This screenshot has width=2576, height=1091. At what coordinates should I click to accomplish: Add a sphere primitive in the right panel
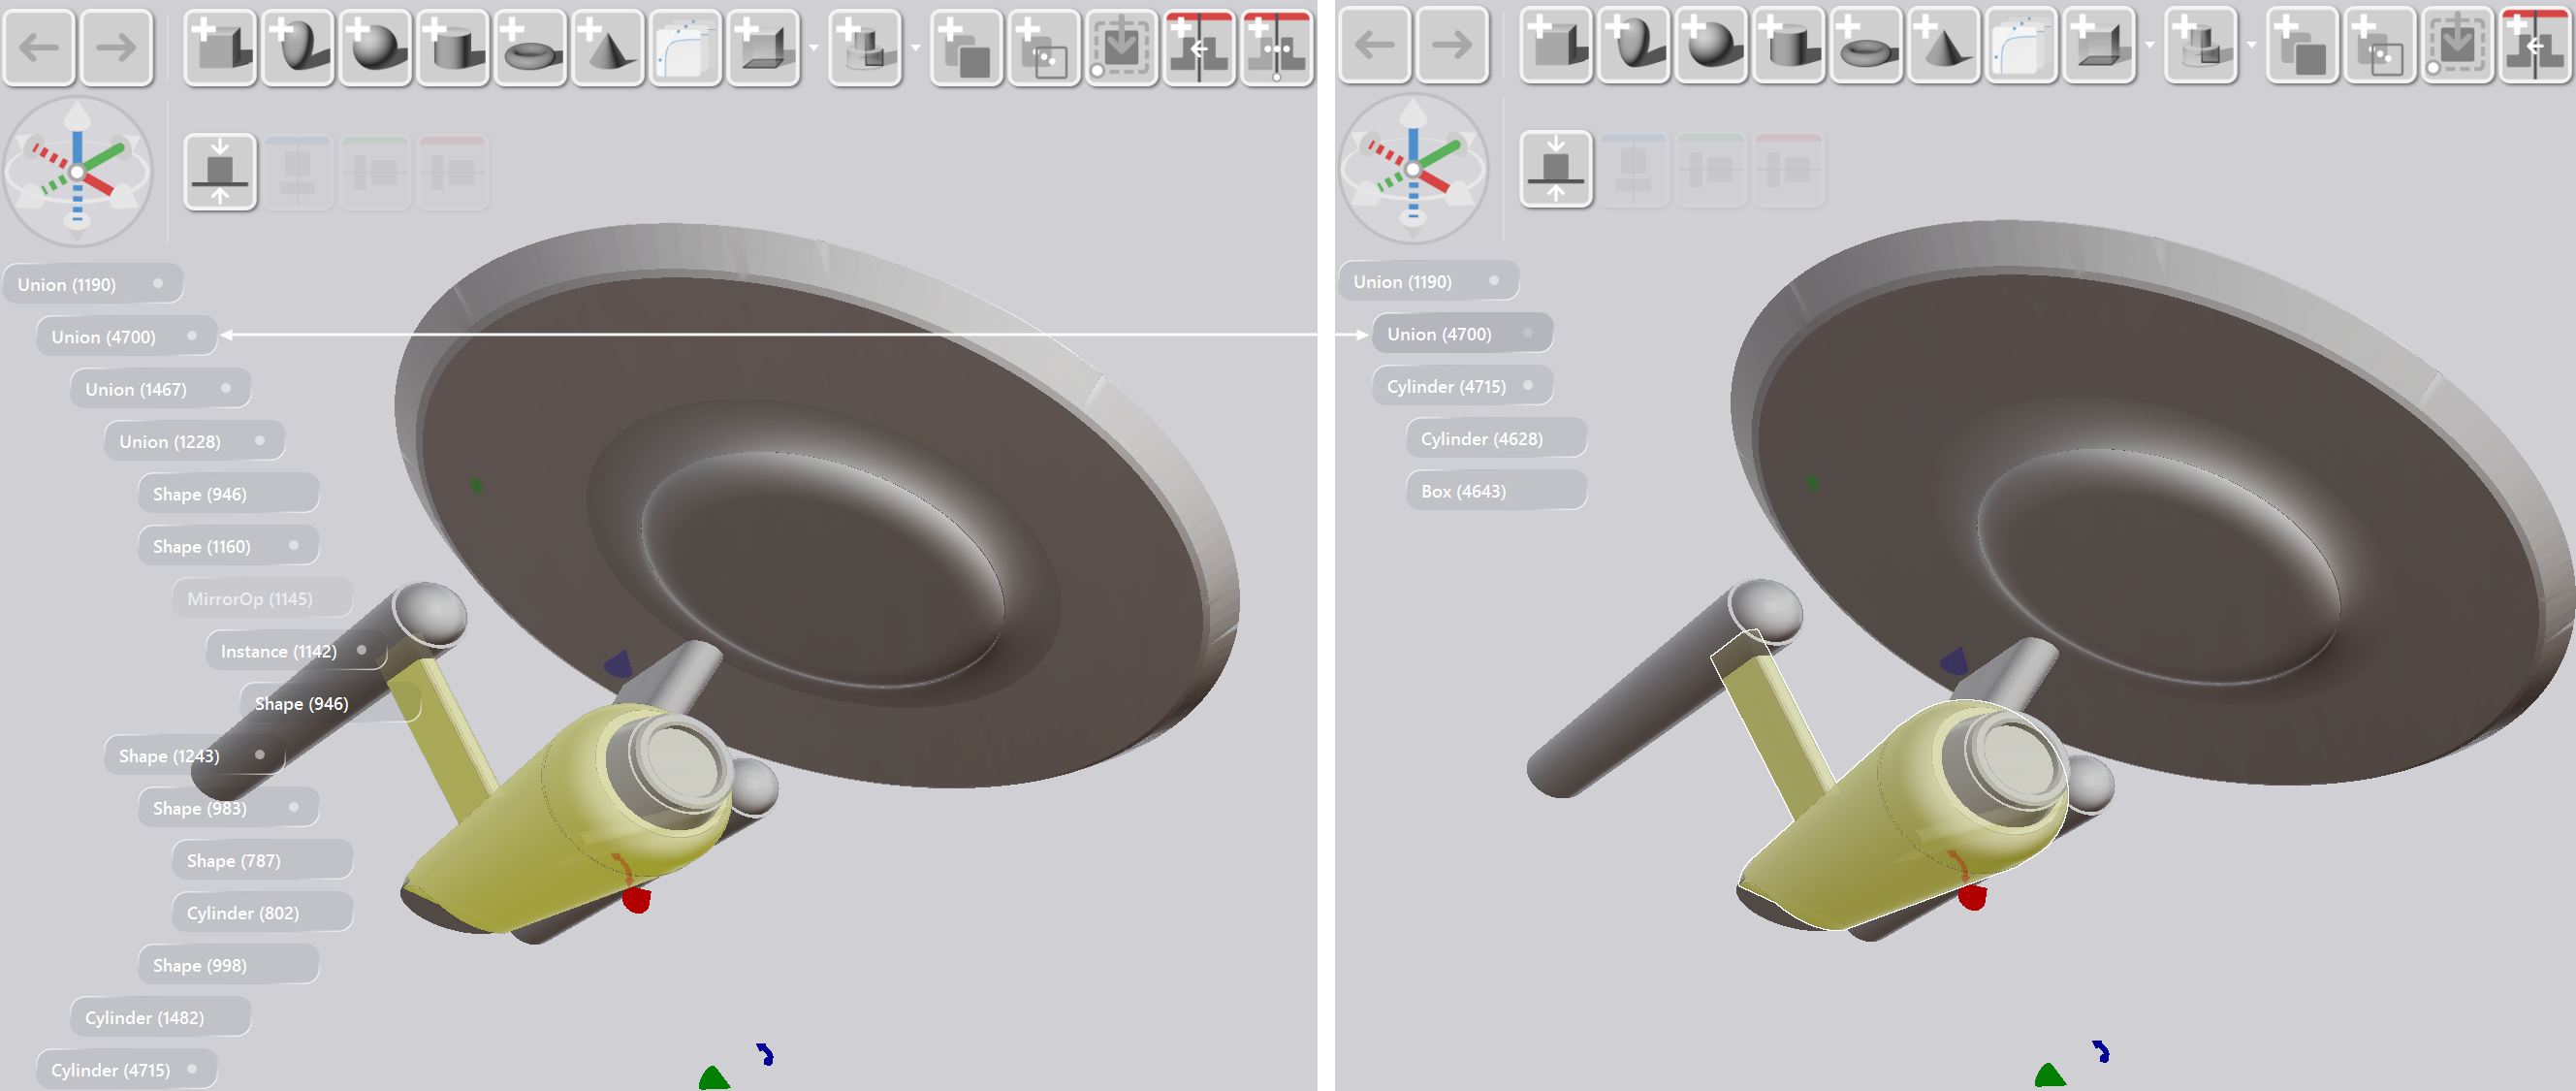[1712, 44]
